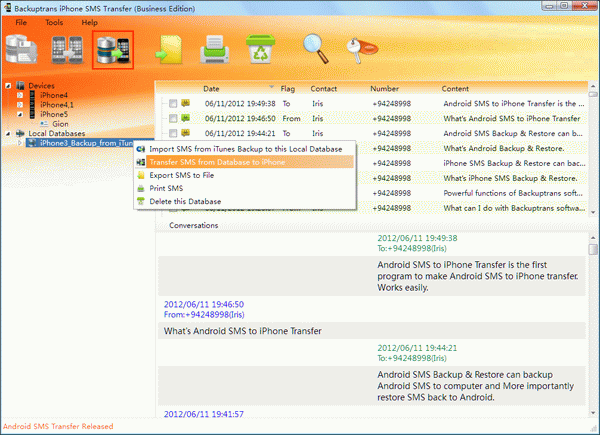600x435 pixels.
Task: Tick checkbox for 19:49:38 message
Action: click(x=173, y=103)
